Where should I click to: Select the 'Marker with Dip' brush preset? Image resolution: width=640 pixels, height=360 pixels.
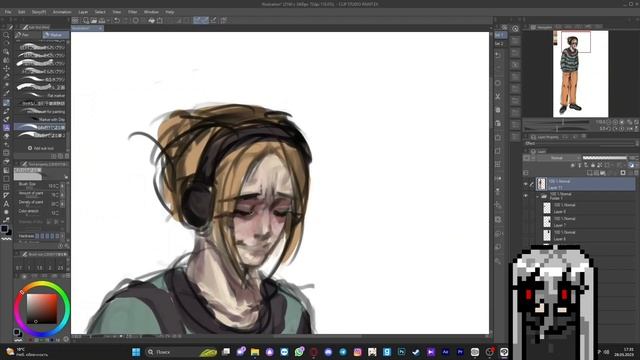pos(41,119)
